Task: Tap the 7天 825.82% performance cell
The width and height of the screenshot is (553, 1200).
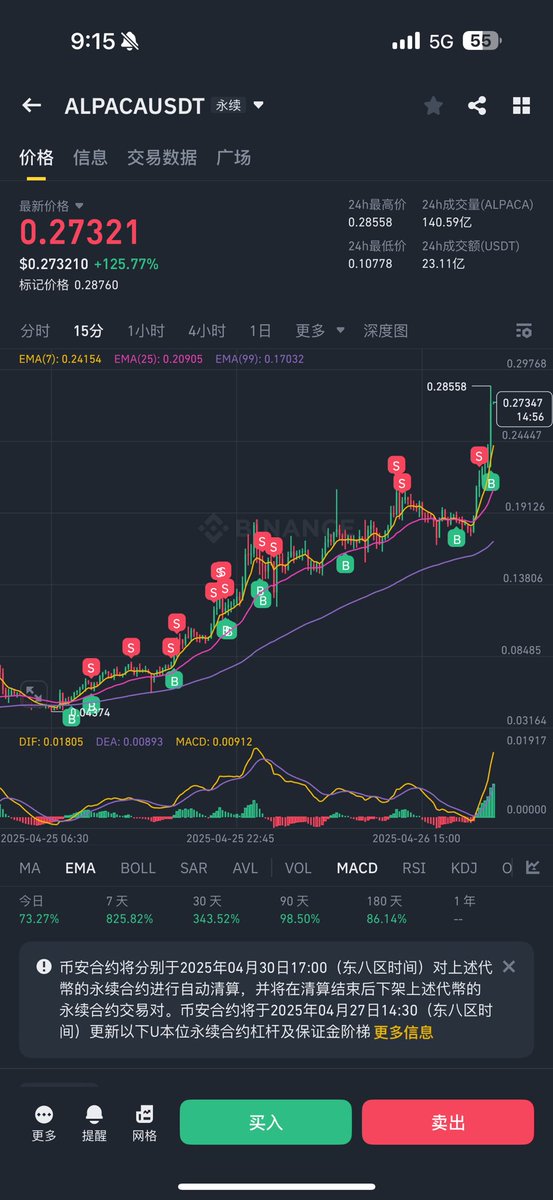Action: [x=131, y=910]
